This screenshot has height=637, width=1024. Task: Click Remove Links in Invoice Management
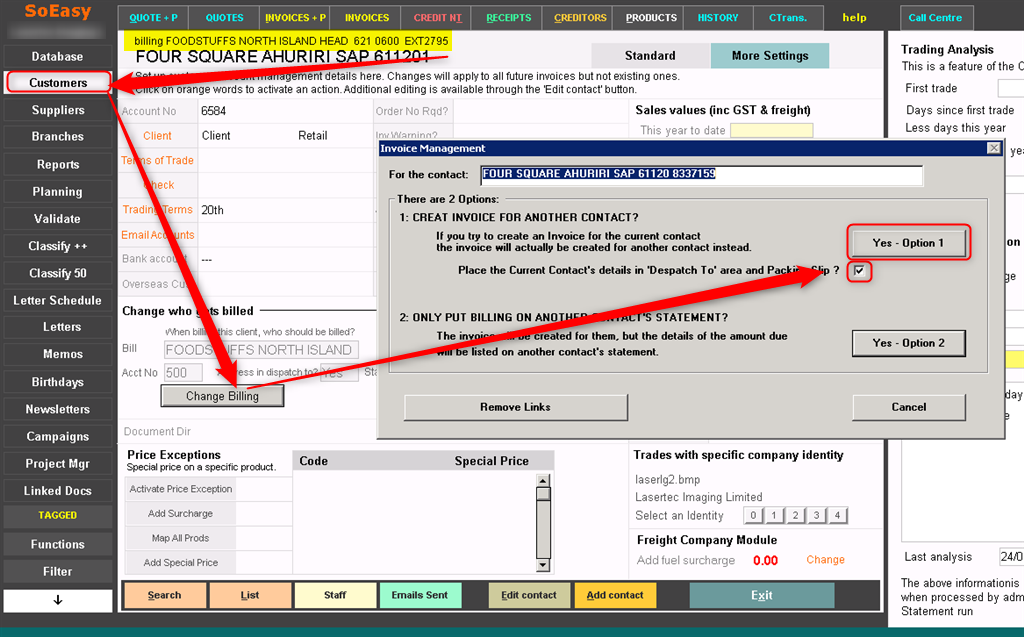click(x=515, y=407)
